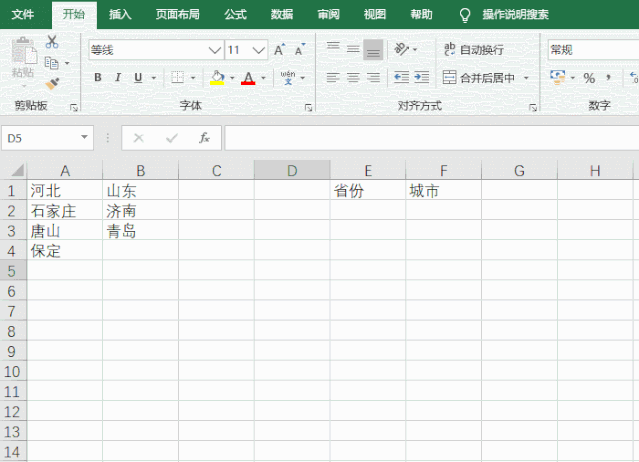The image size is (639, 462).
Task: Open the font size dropdown
Action: tap(258, 50)
